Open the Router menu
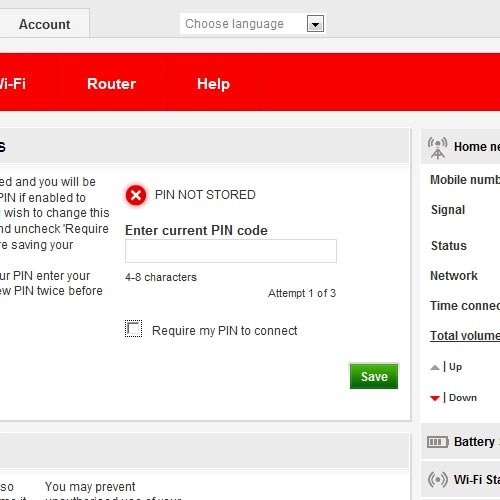The width and height of the screenshot is (500, 500). pos(111,84)
